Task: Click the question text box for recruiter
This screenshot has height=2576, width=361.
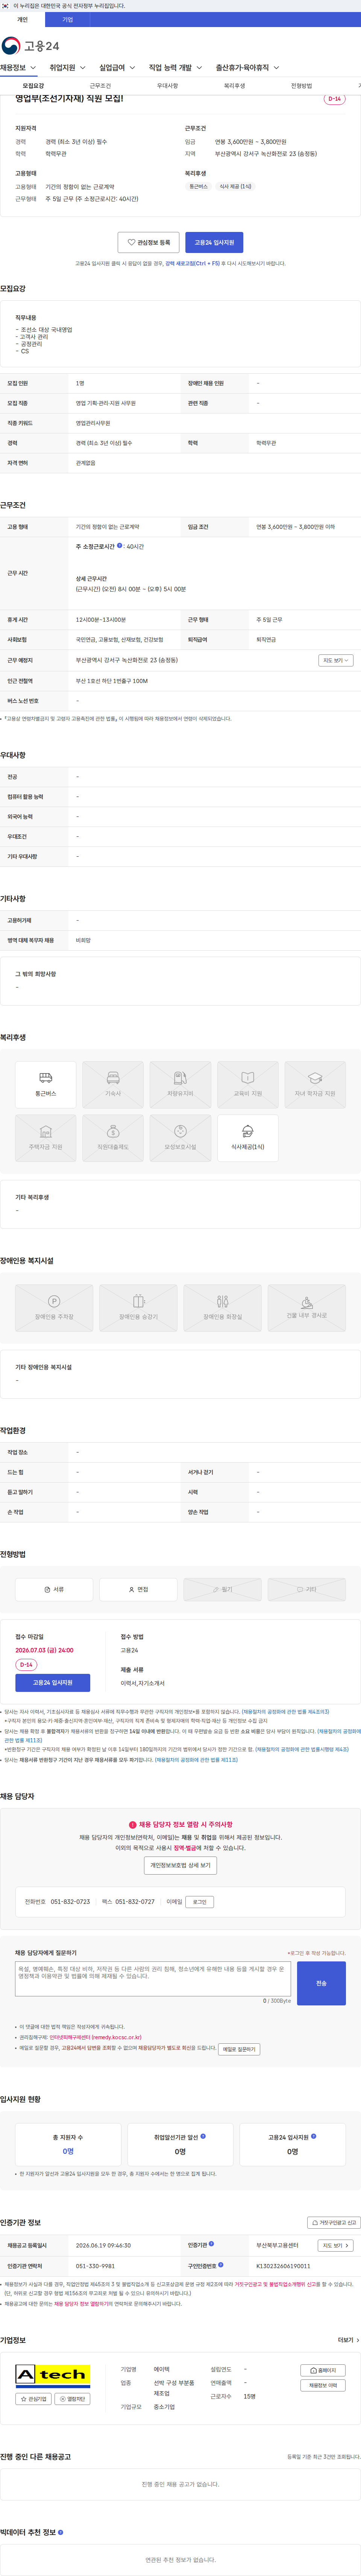Action: (x=153, y=1979)
